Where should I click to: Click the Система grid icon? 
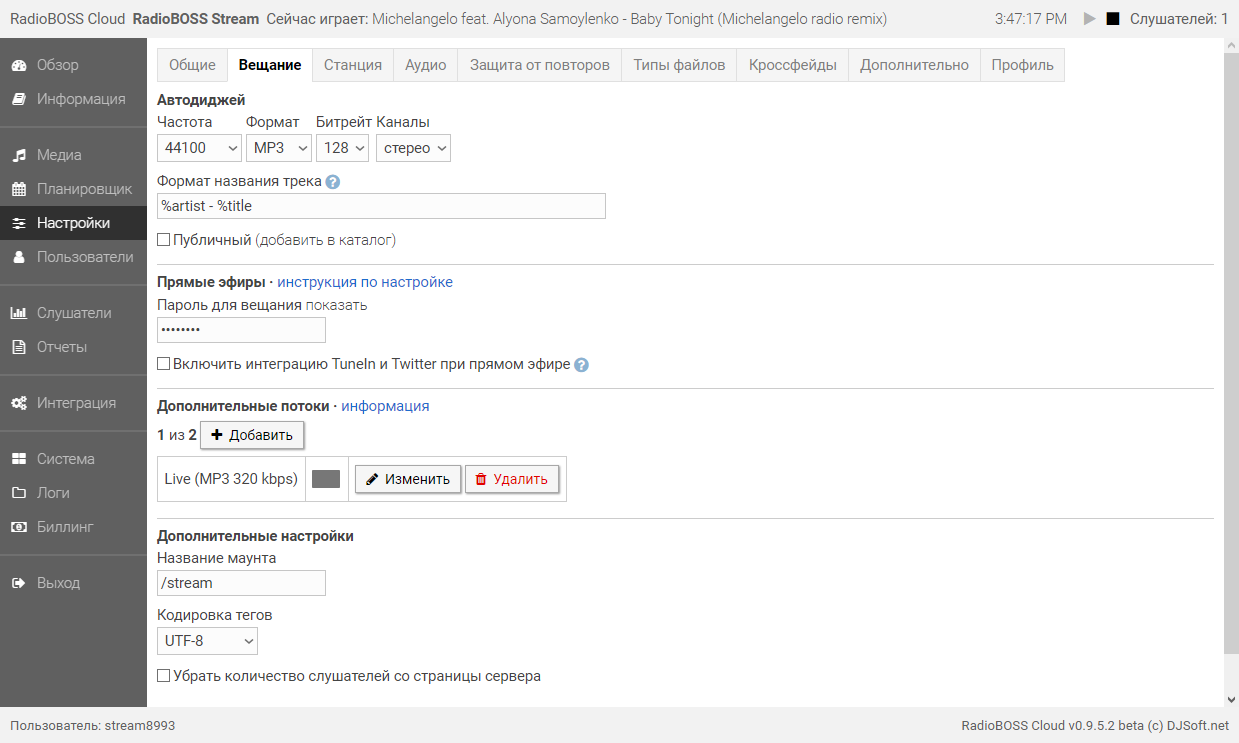pyautogui.click(x=18, y=459)
